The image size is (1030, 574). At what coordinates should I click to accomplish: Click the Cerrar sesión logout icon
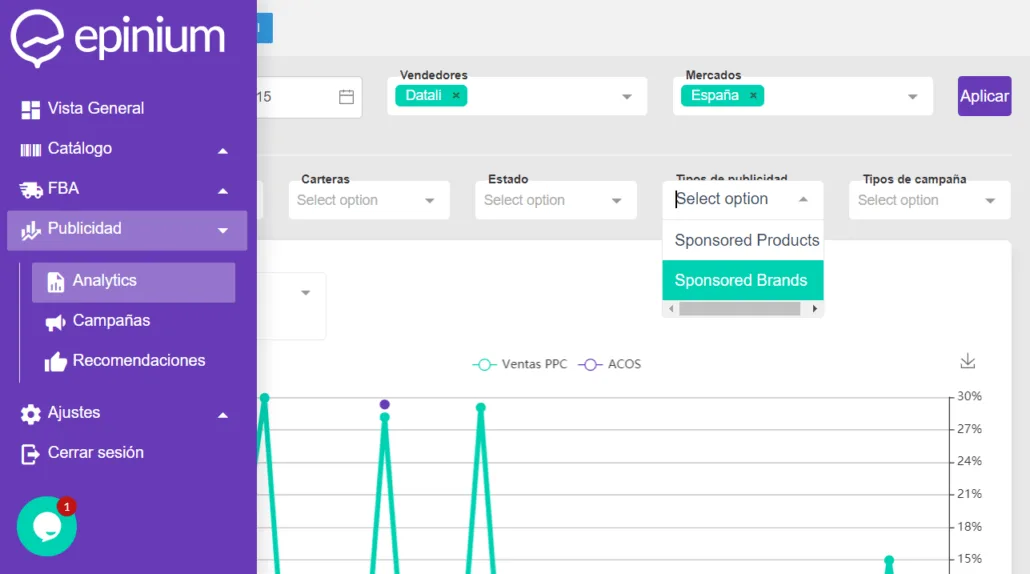coord(30,454)
